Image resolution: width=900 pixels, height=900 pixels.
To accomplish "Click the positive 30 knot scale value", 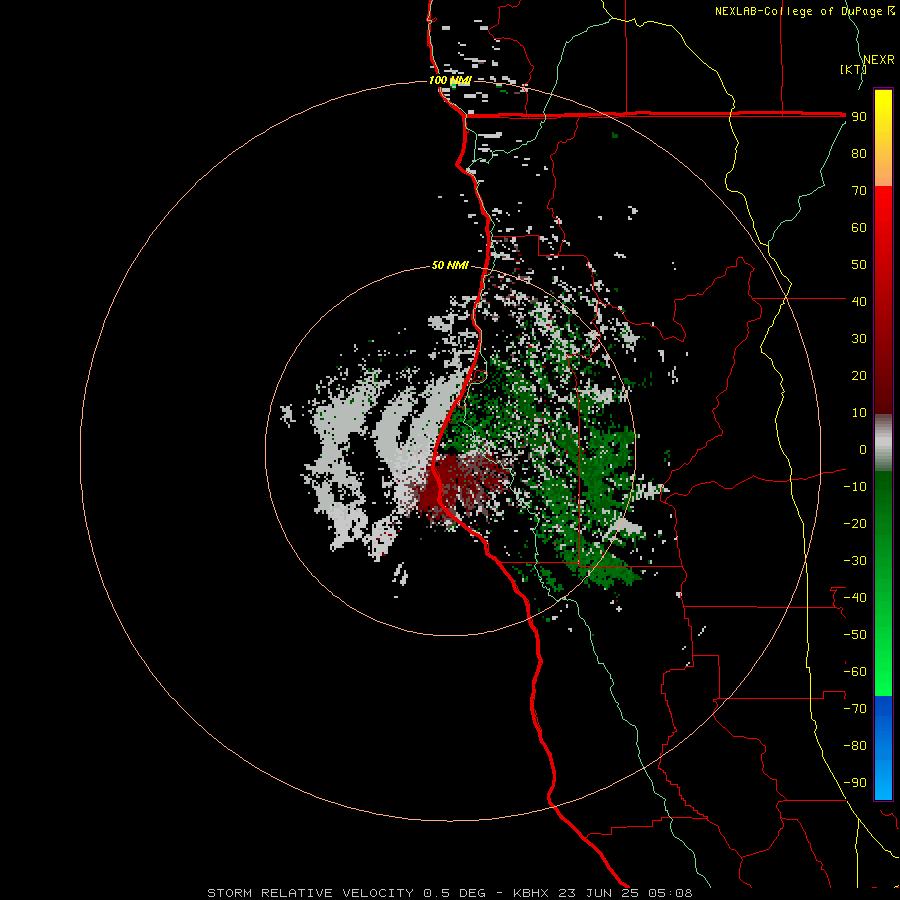I will pyautogui.click(x=859, y=339).
